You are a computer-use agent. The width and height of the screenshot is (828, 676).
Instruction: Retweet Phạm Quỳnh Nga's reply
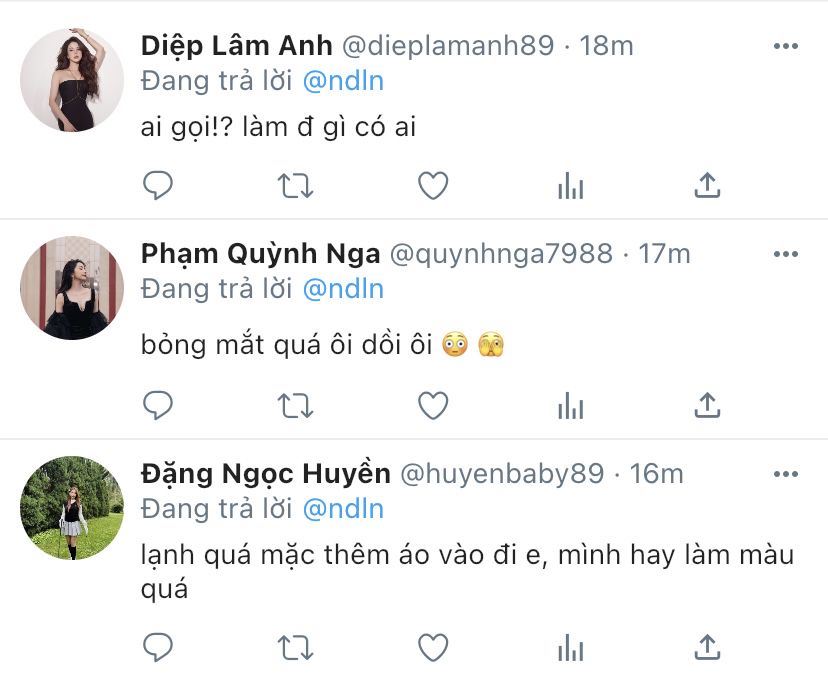tap(295, 406)
